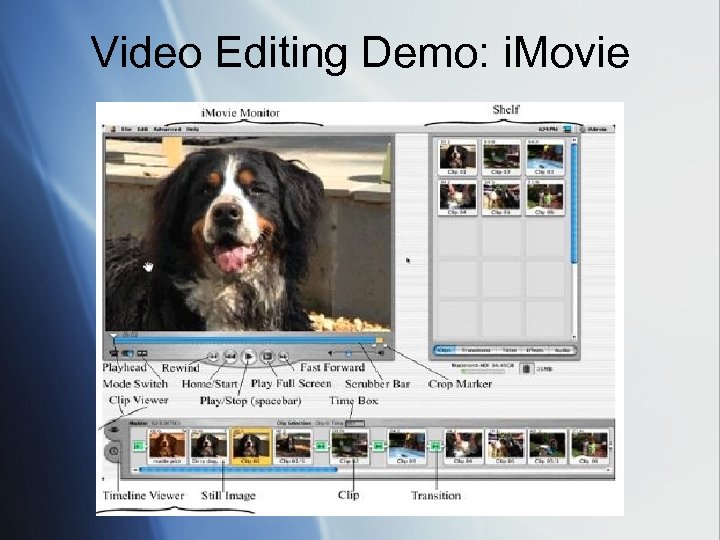Screen dimensions: 720x540
Task: Select the yellow highlighted clip in clip viewer
Action: 251,447
